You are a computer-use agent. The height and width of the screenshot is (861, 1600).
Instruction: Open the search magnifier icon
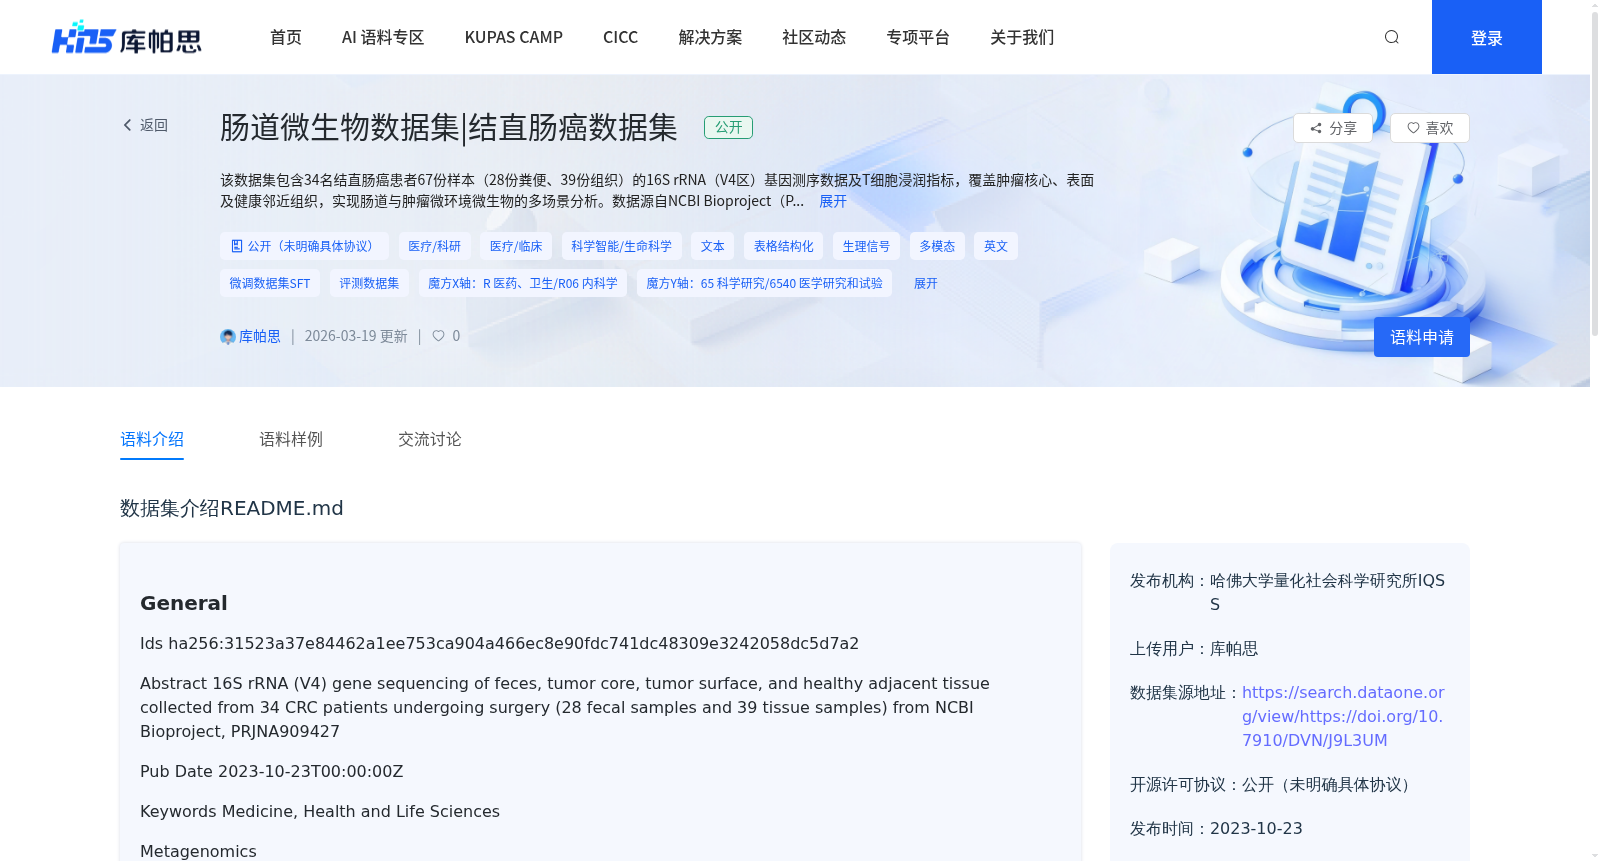1391,37
